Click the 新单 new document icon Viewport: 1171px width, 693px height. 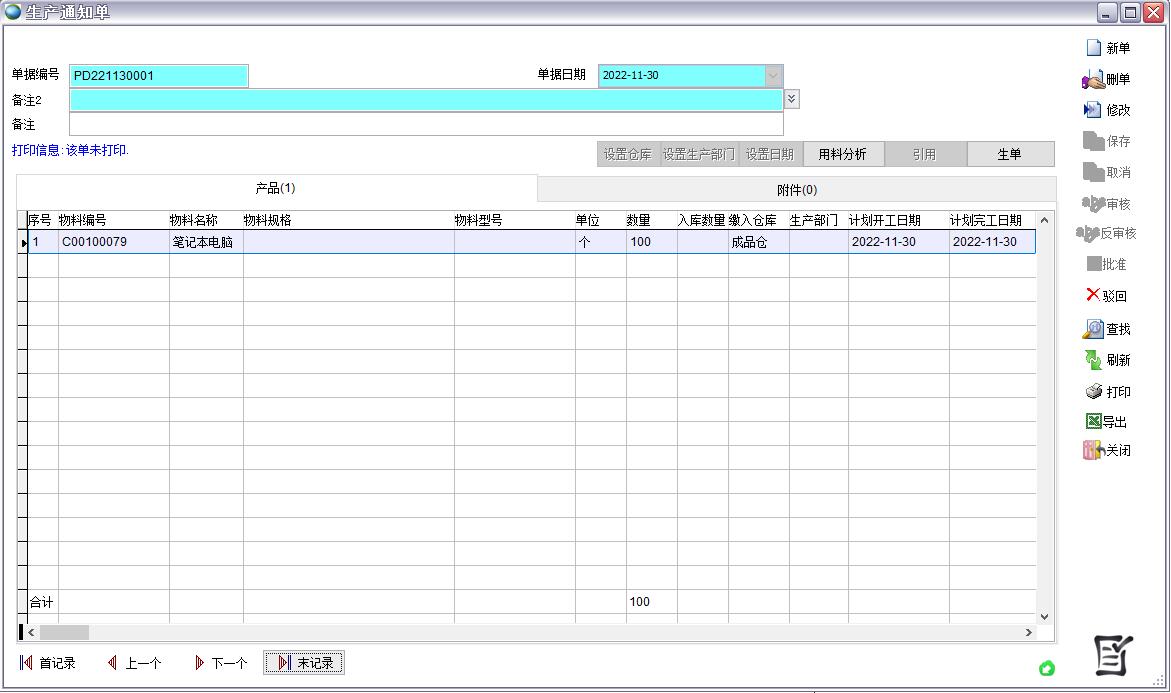[x=1094, y=48]
